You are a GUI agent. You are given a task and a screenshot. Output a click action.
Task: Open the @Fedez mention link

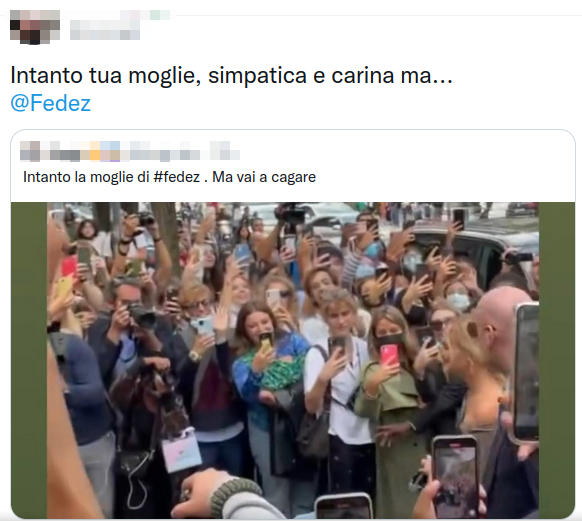tap(50, 103)
